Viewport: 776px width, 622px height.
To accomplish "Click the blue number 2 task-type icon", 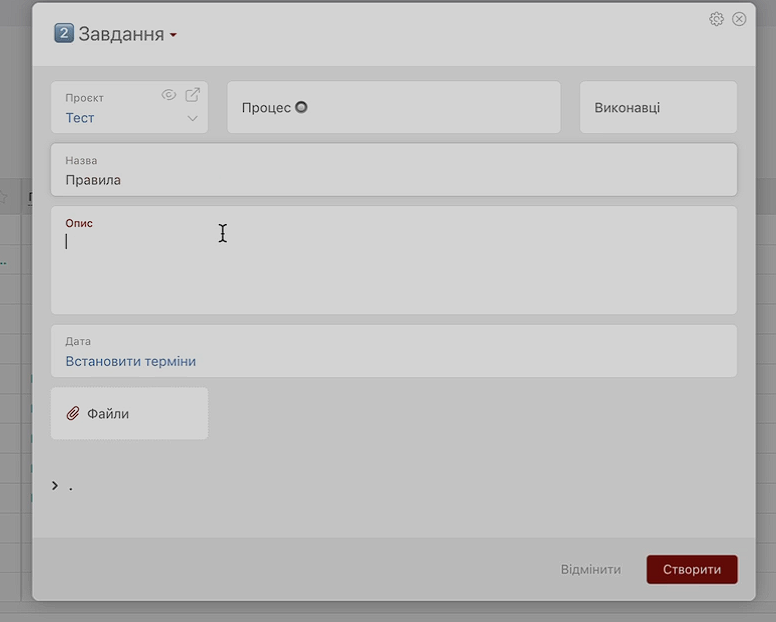I will tap(64, 34).
